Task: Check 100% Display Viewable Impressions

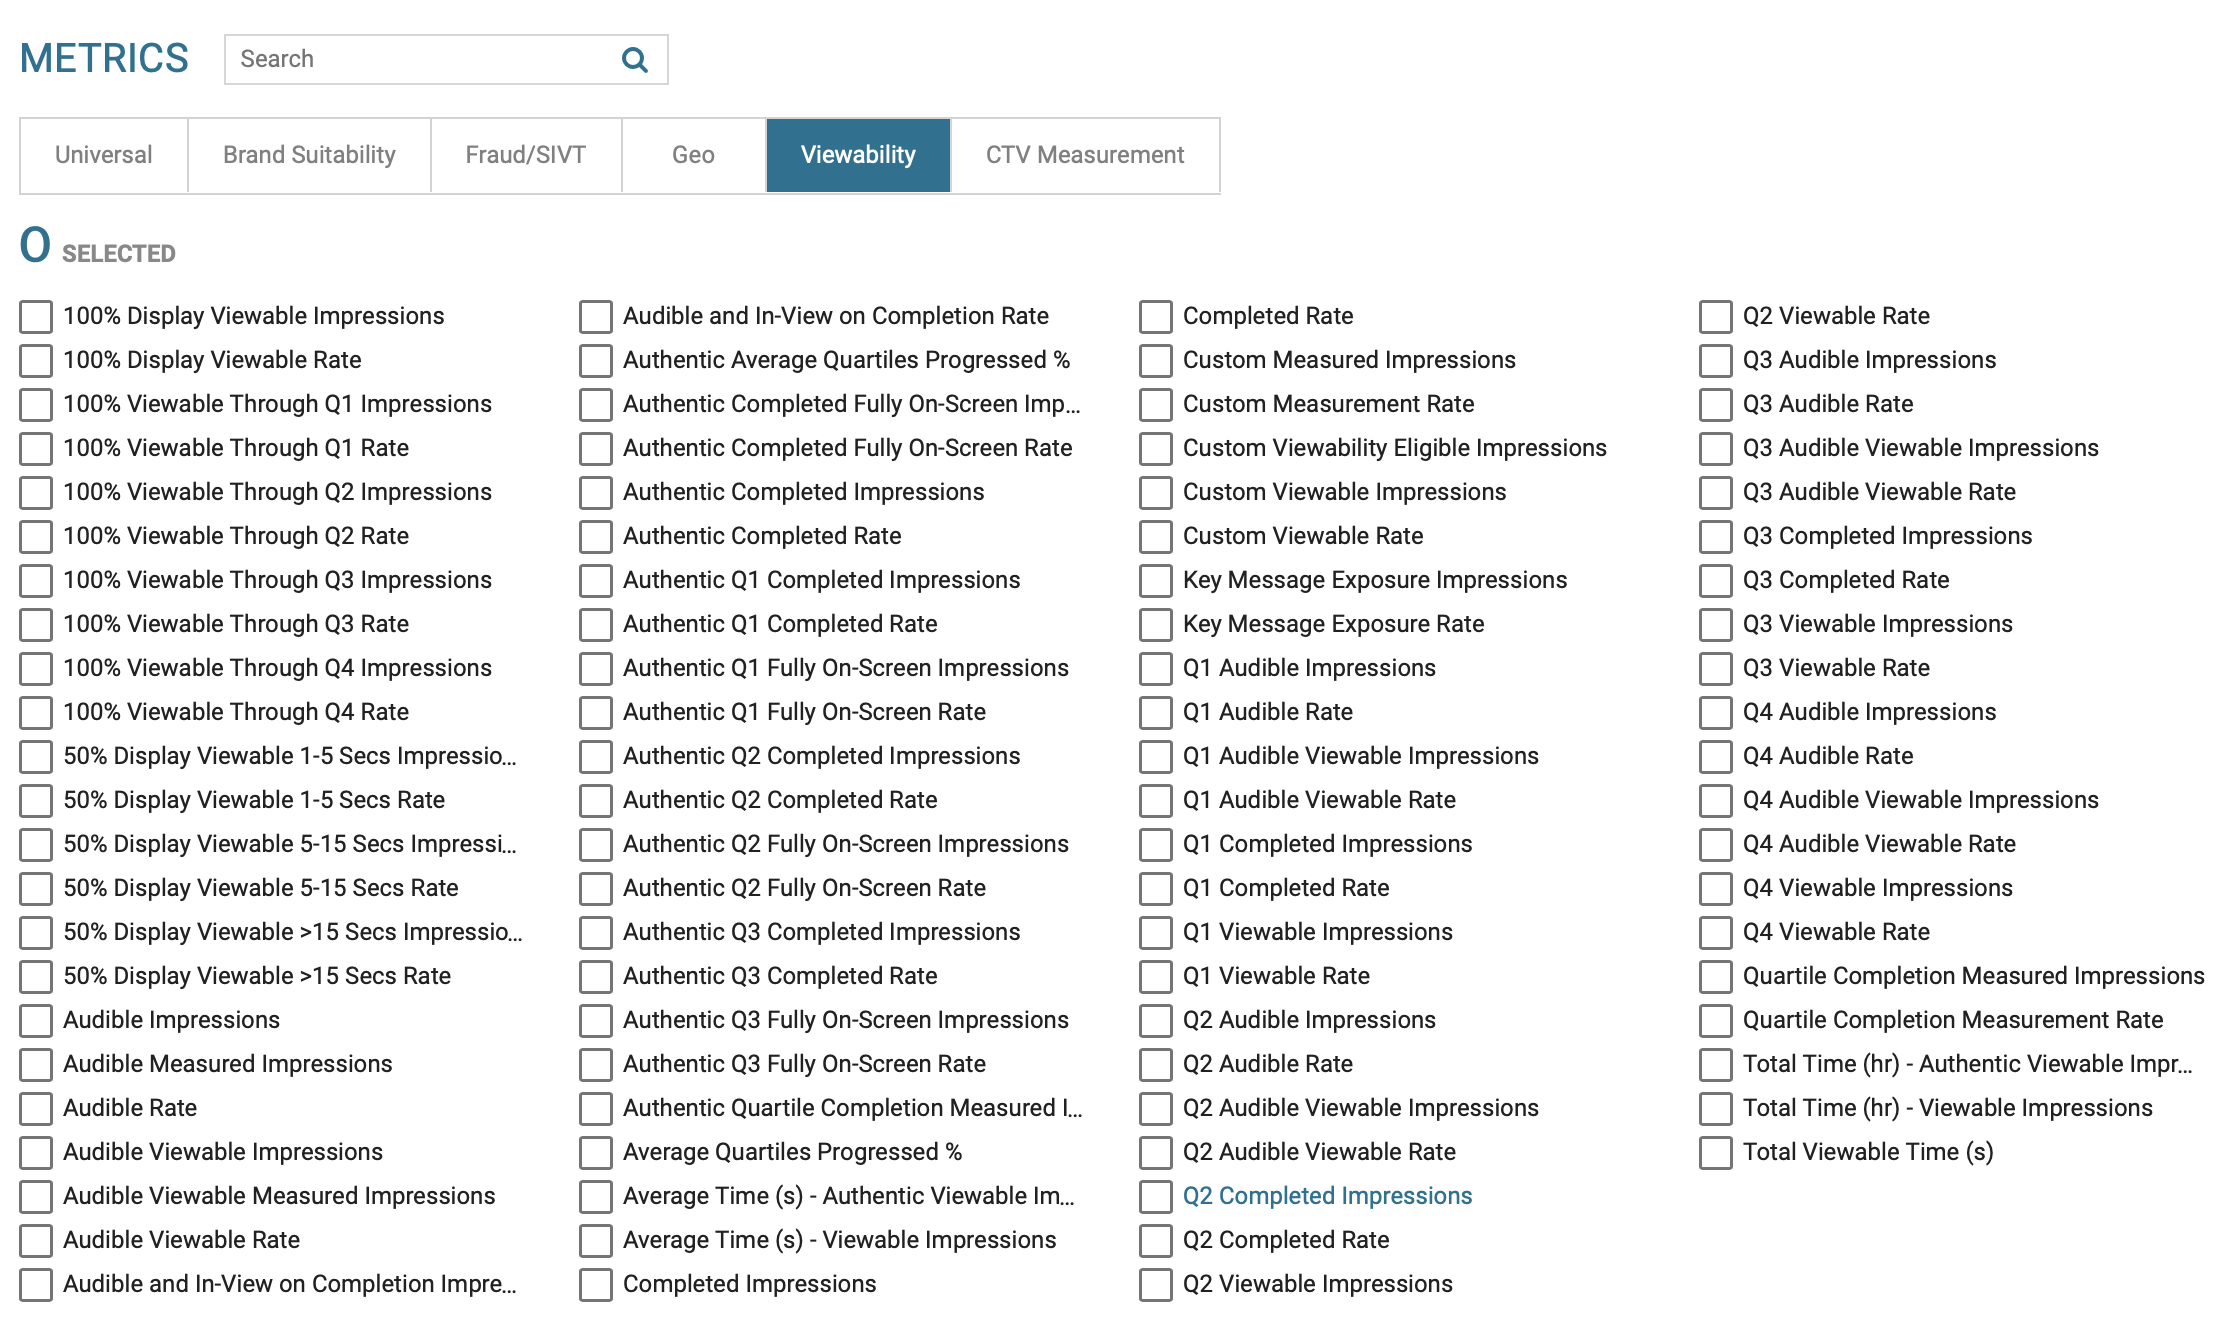Action: pos(36,317)
